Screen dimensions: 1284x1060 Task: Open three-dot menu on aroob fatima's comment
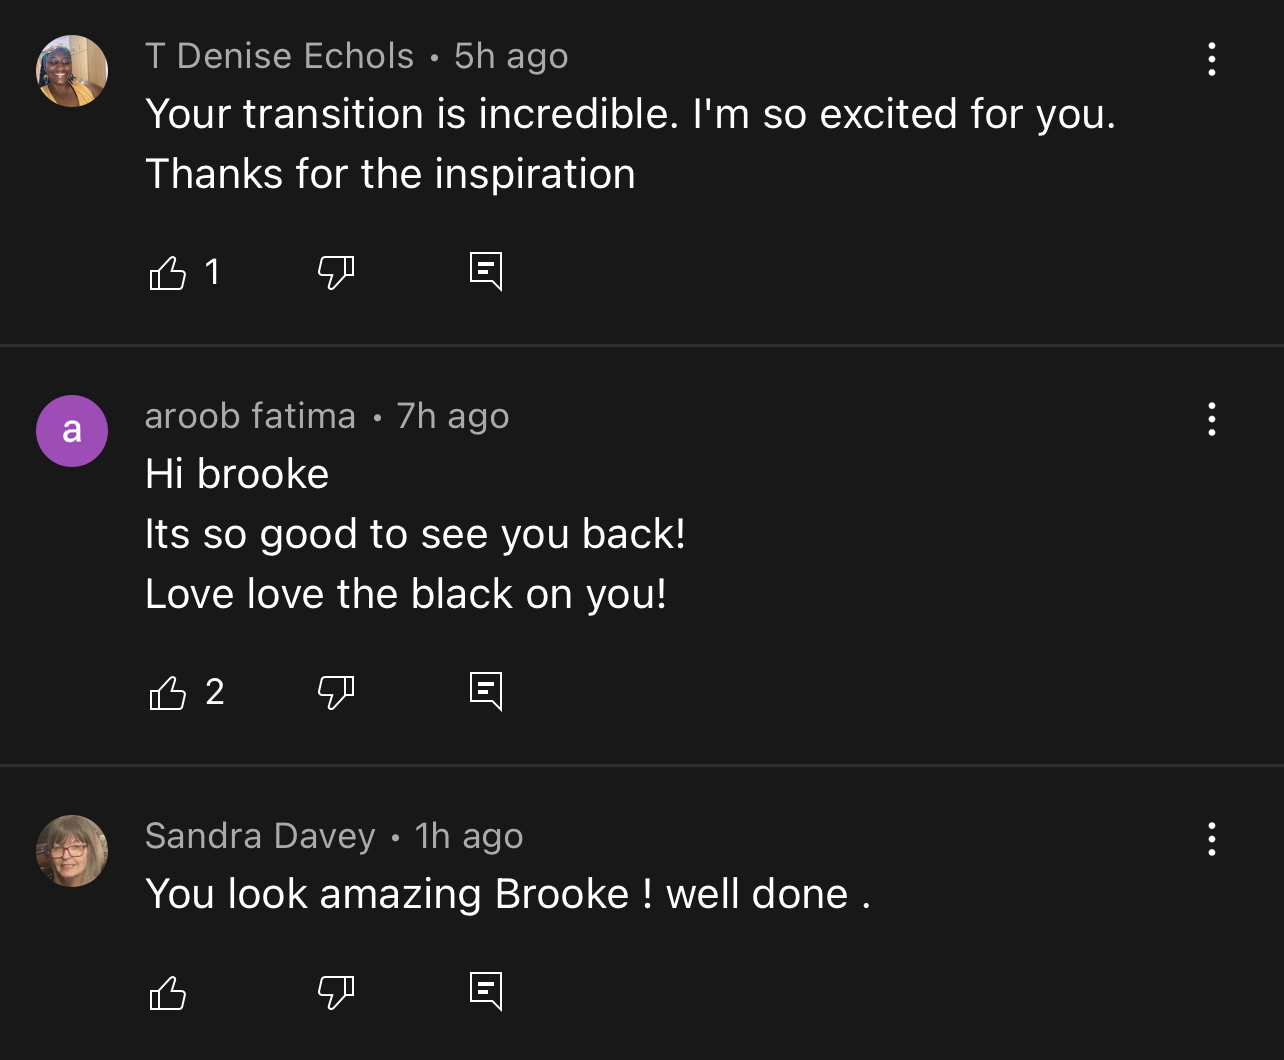click(1211, 419)
